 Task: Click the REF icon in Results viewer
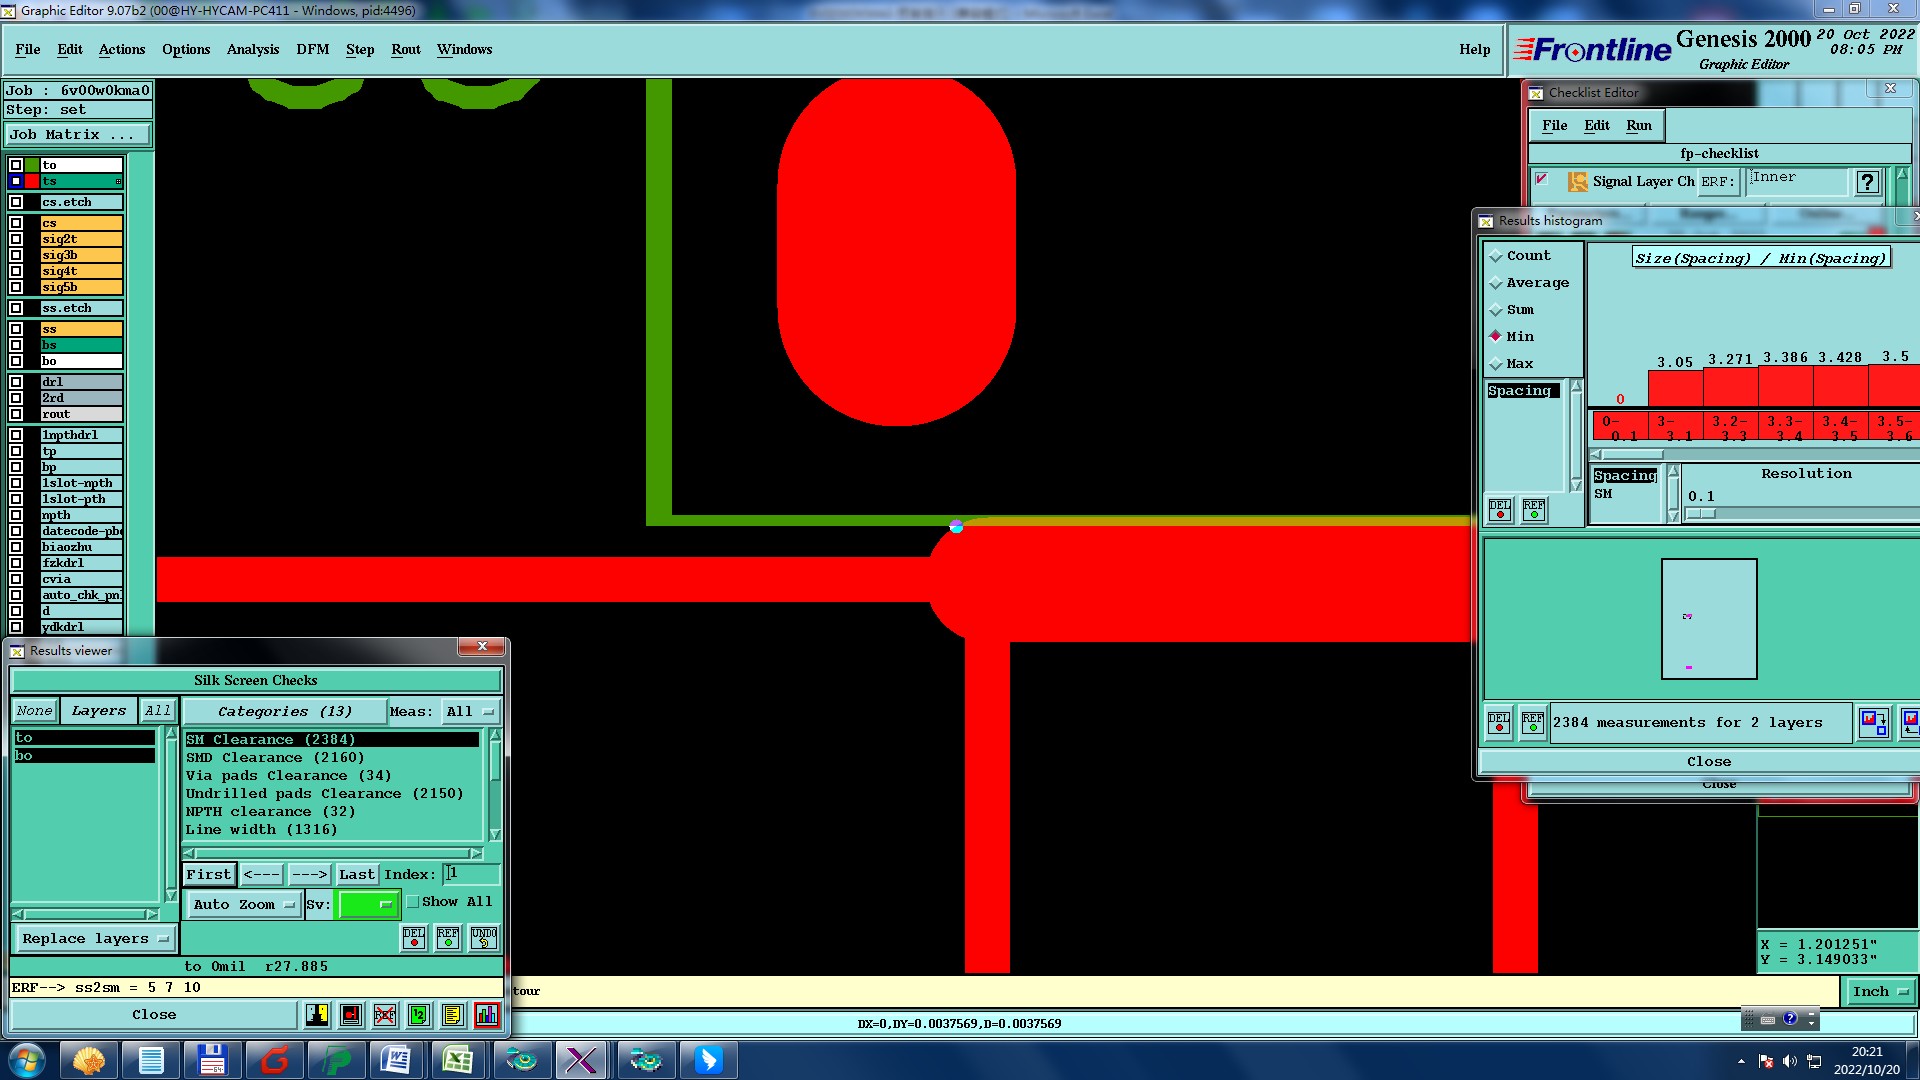pyautogui.click(x=448, y=937)
